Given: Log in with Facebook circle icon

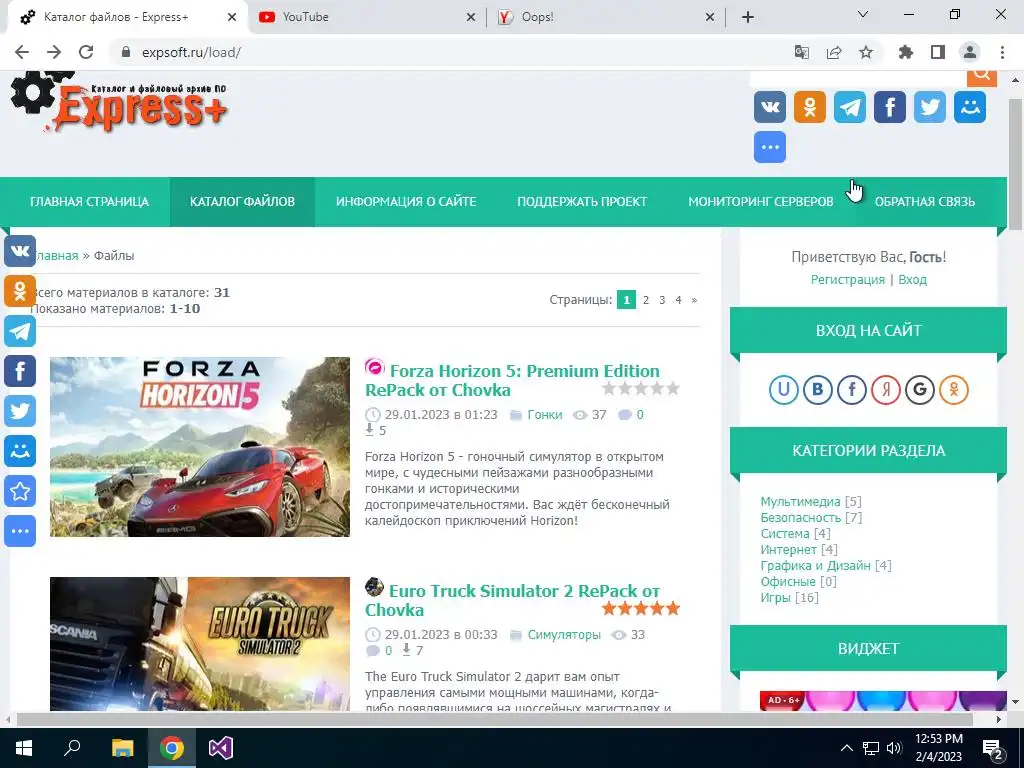Looking at the screenshot, I should pyautogui.click(x=852, y=390).
